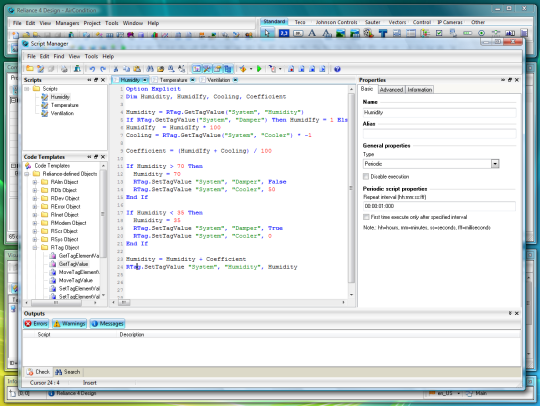Toggle the Warnings output filter
The width and height of the screenshot is (540, 406).
click(x=69, y=323)
